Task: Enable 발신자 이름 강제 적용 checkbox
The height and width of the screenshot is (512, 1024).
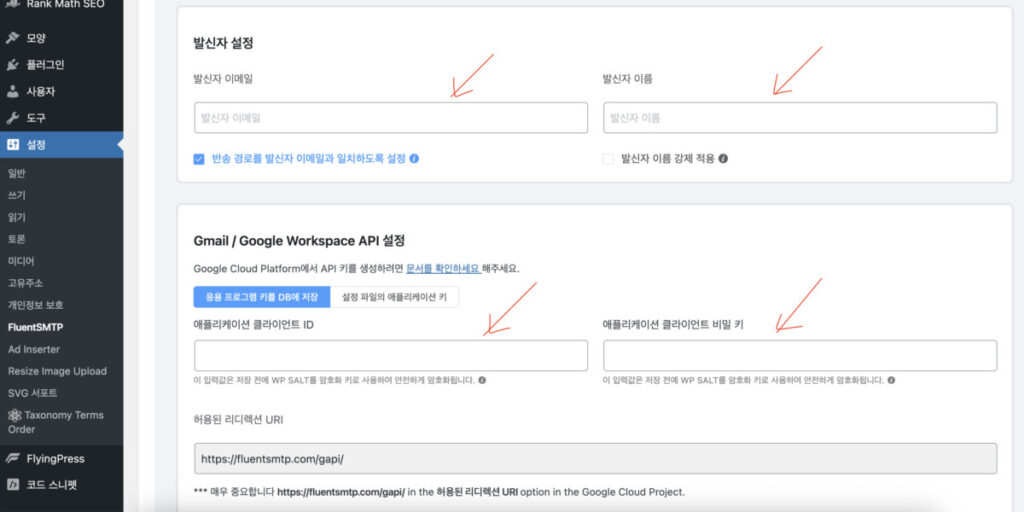Action: 609,159
